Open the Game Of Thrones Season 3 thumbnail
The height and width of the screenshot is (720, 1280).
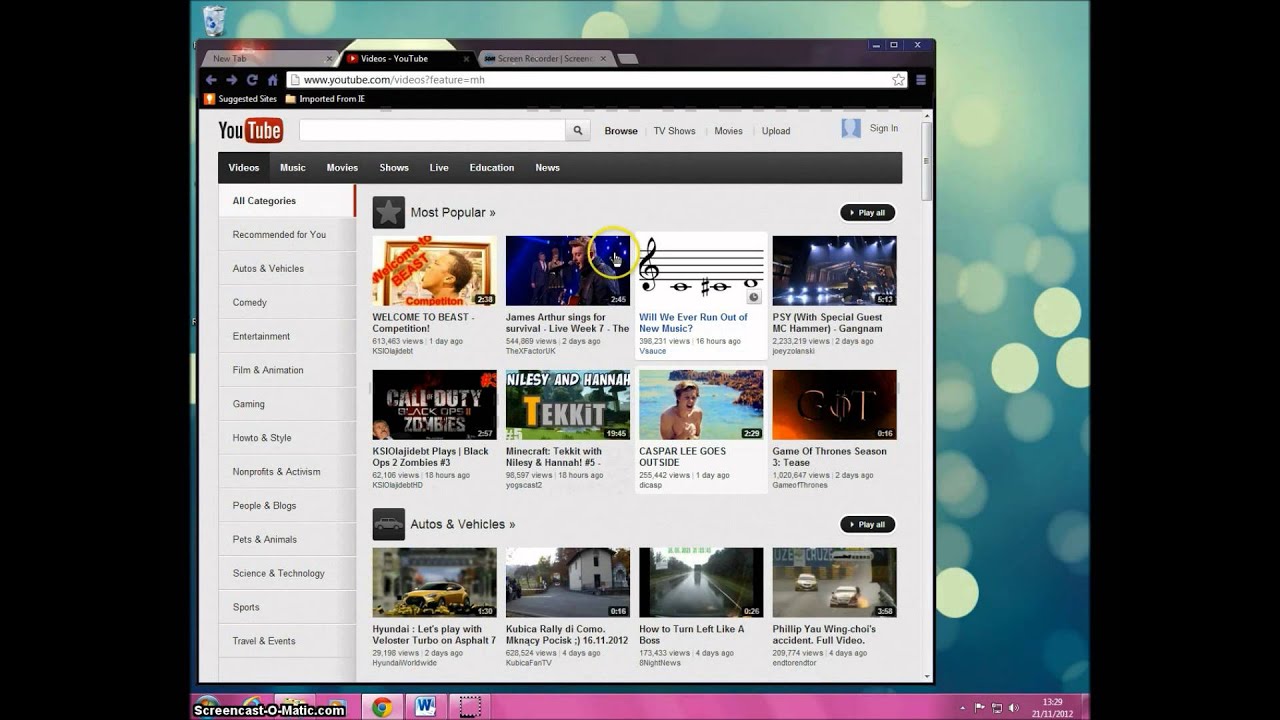[x=834, y=405]
